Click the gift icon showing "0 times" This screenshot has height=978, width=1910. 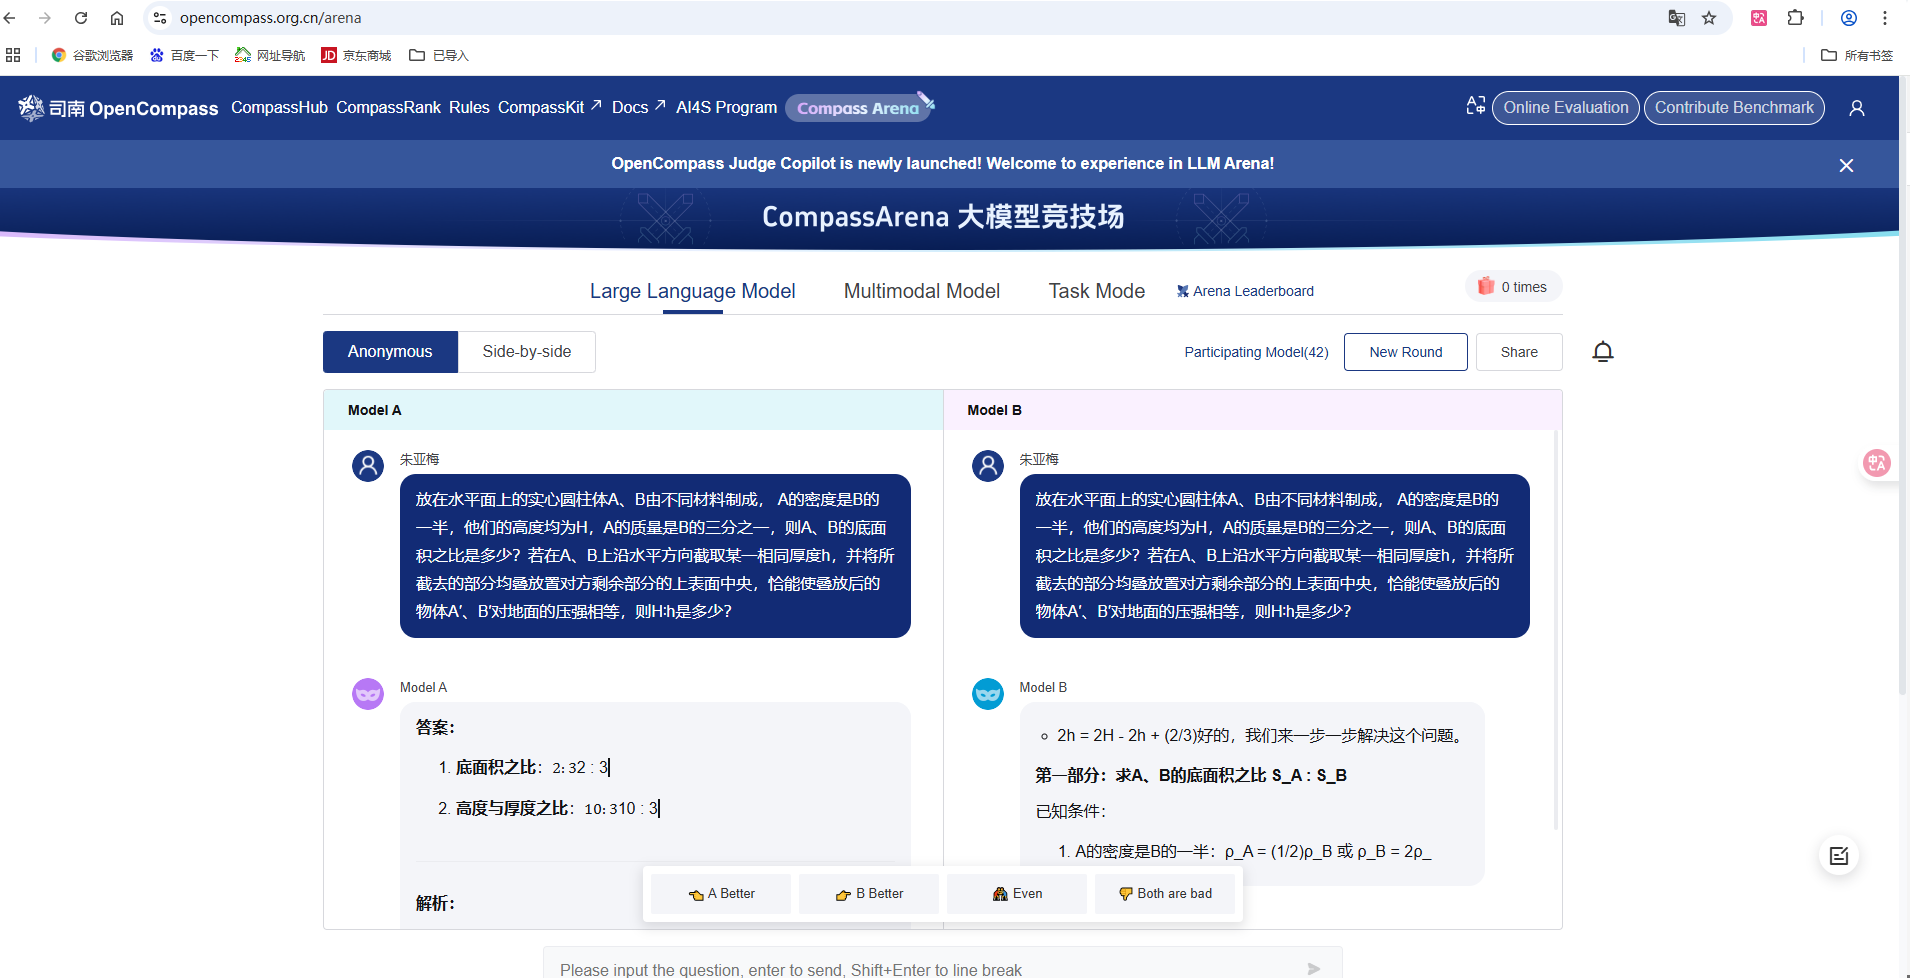(x=1489, y=286)
